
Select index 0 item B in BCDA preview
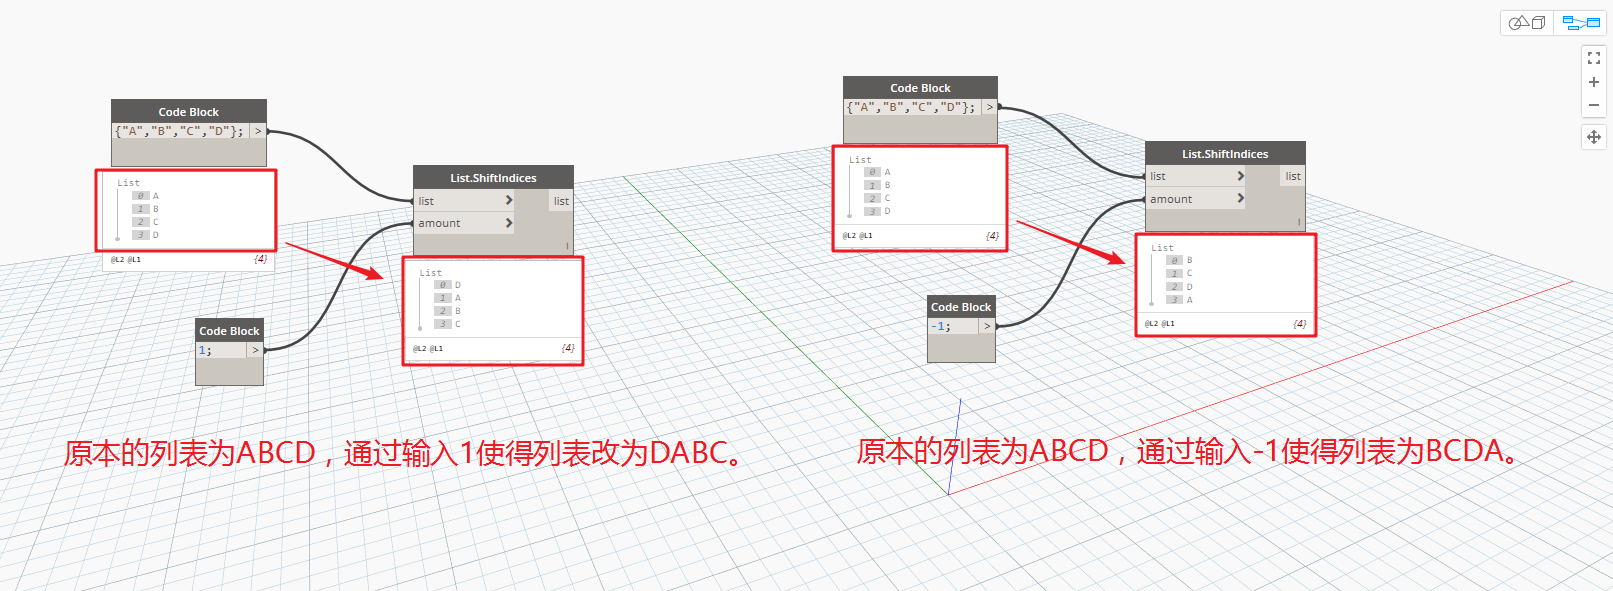point(1180,260)
